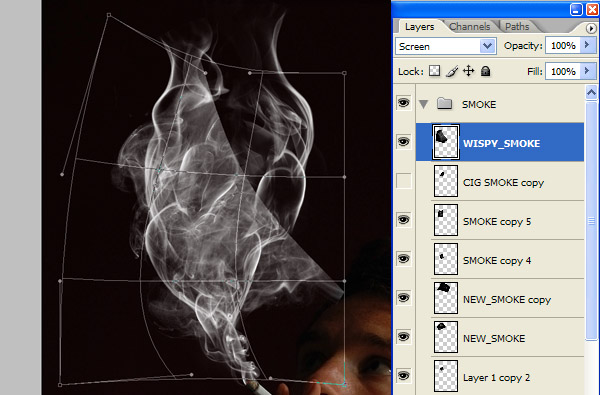Hide the SMOKE copy 5 layer

click(x=403, y=220)
